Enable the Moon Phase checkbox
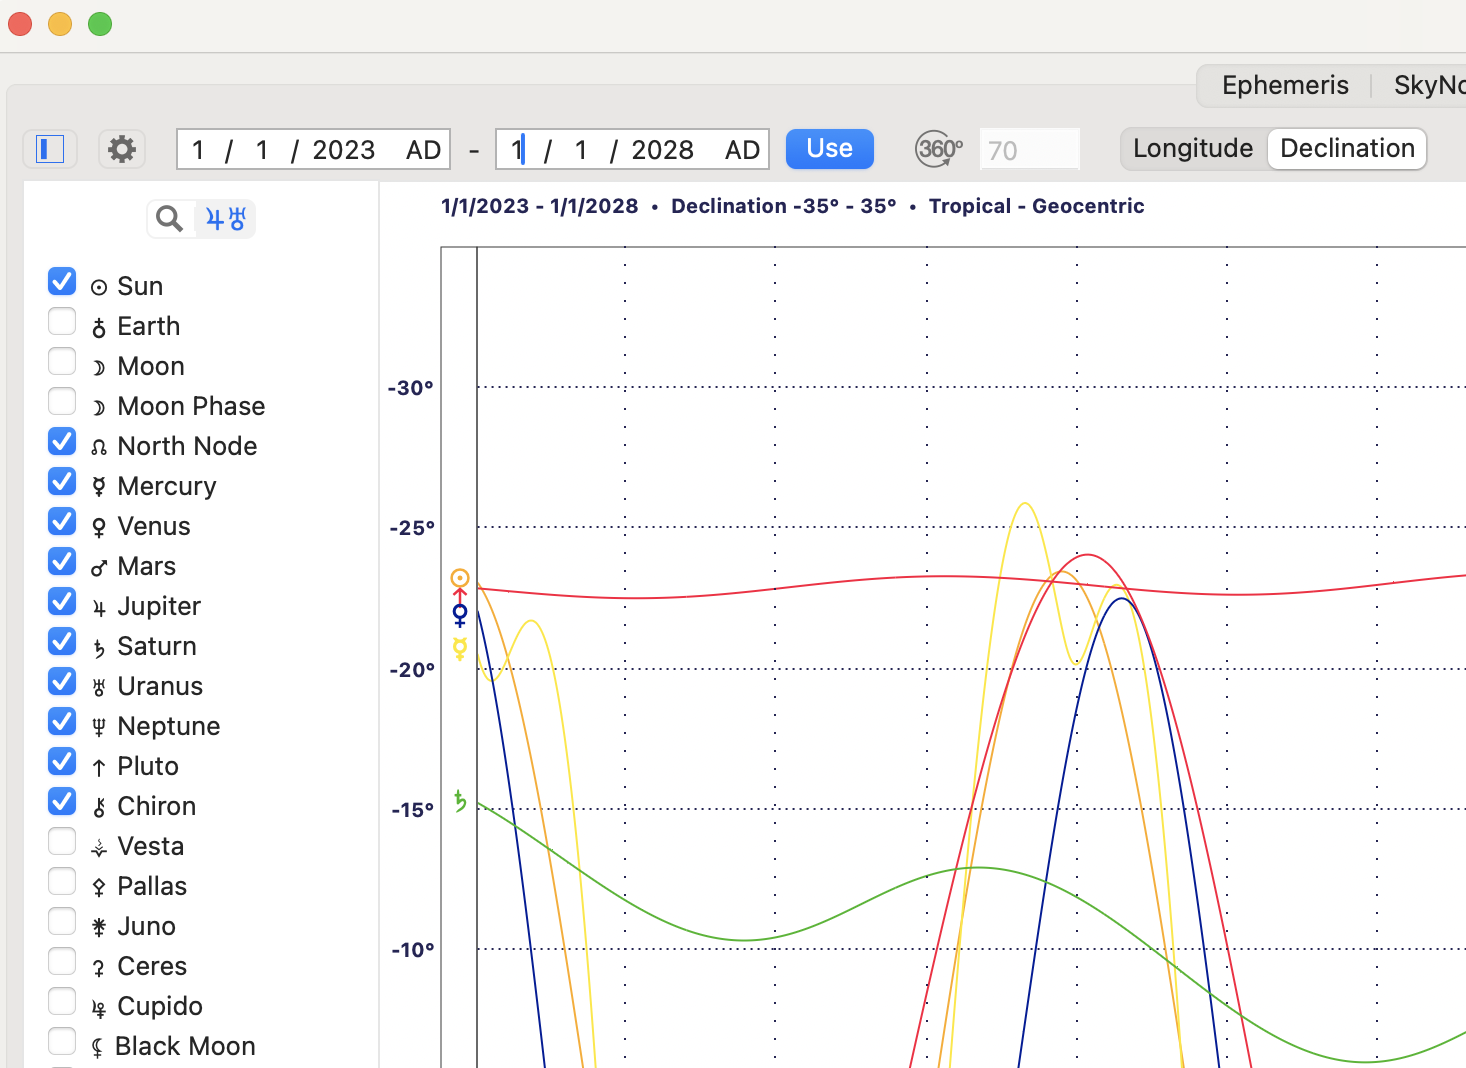Viewport: 1466px width, 1068px height. coord(62,401)
